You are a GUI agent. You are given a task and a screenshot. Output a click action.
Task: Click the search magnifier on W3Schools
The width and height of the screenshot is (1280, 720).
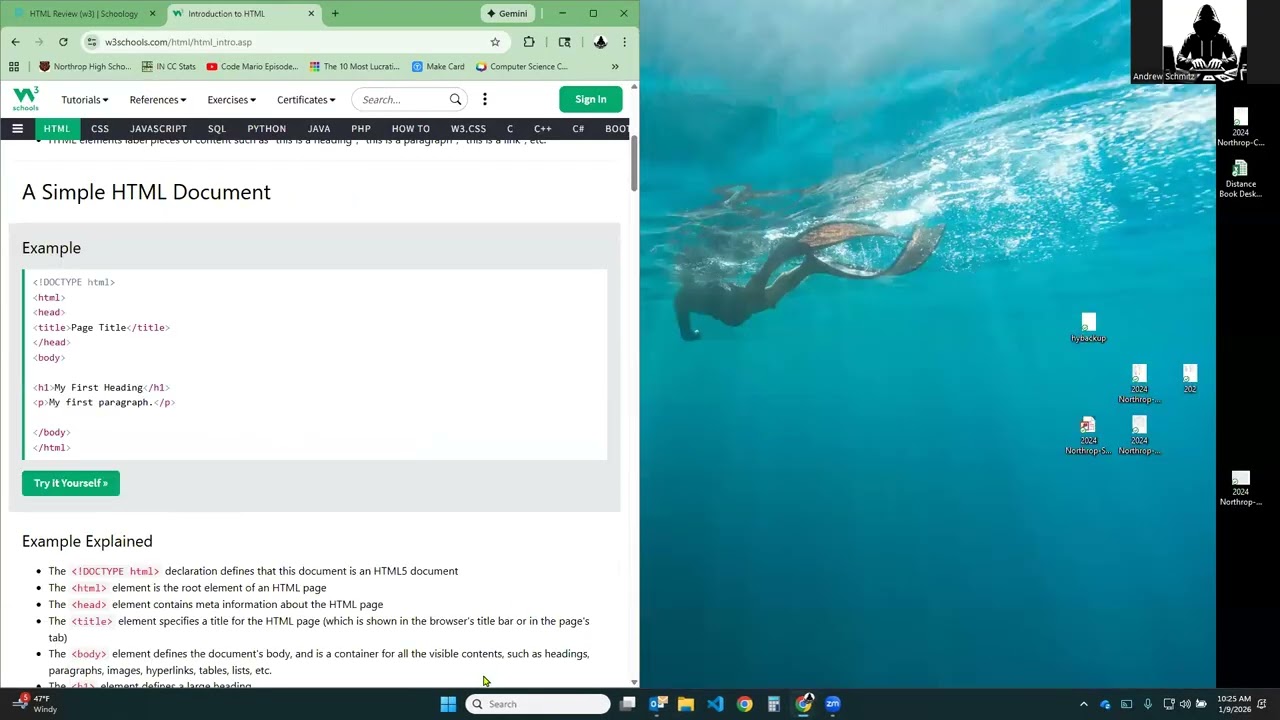click(x=455, y=99)
